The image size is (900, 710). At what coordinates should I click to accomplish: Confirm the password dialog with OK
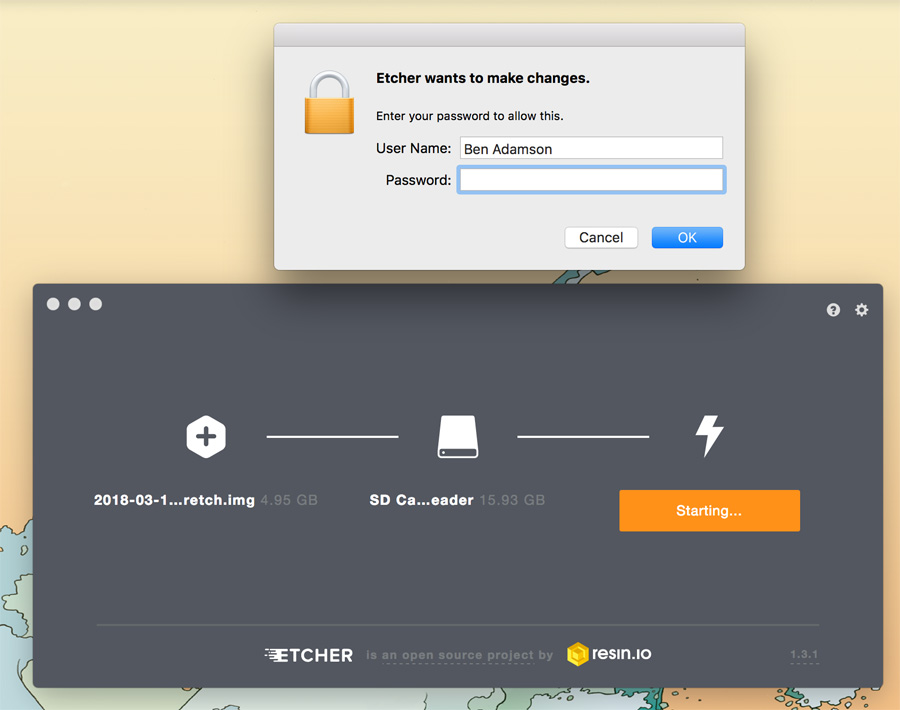coord(687,238)
